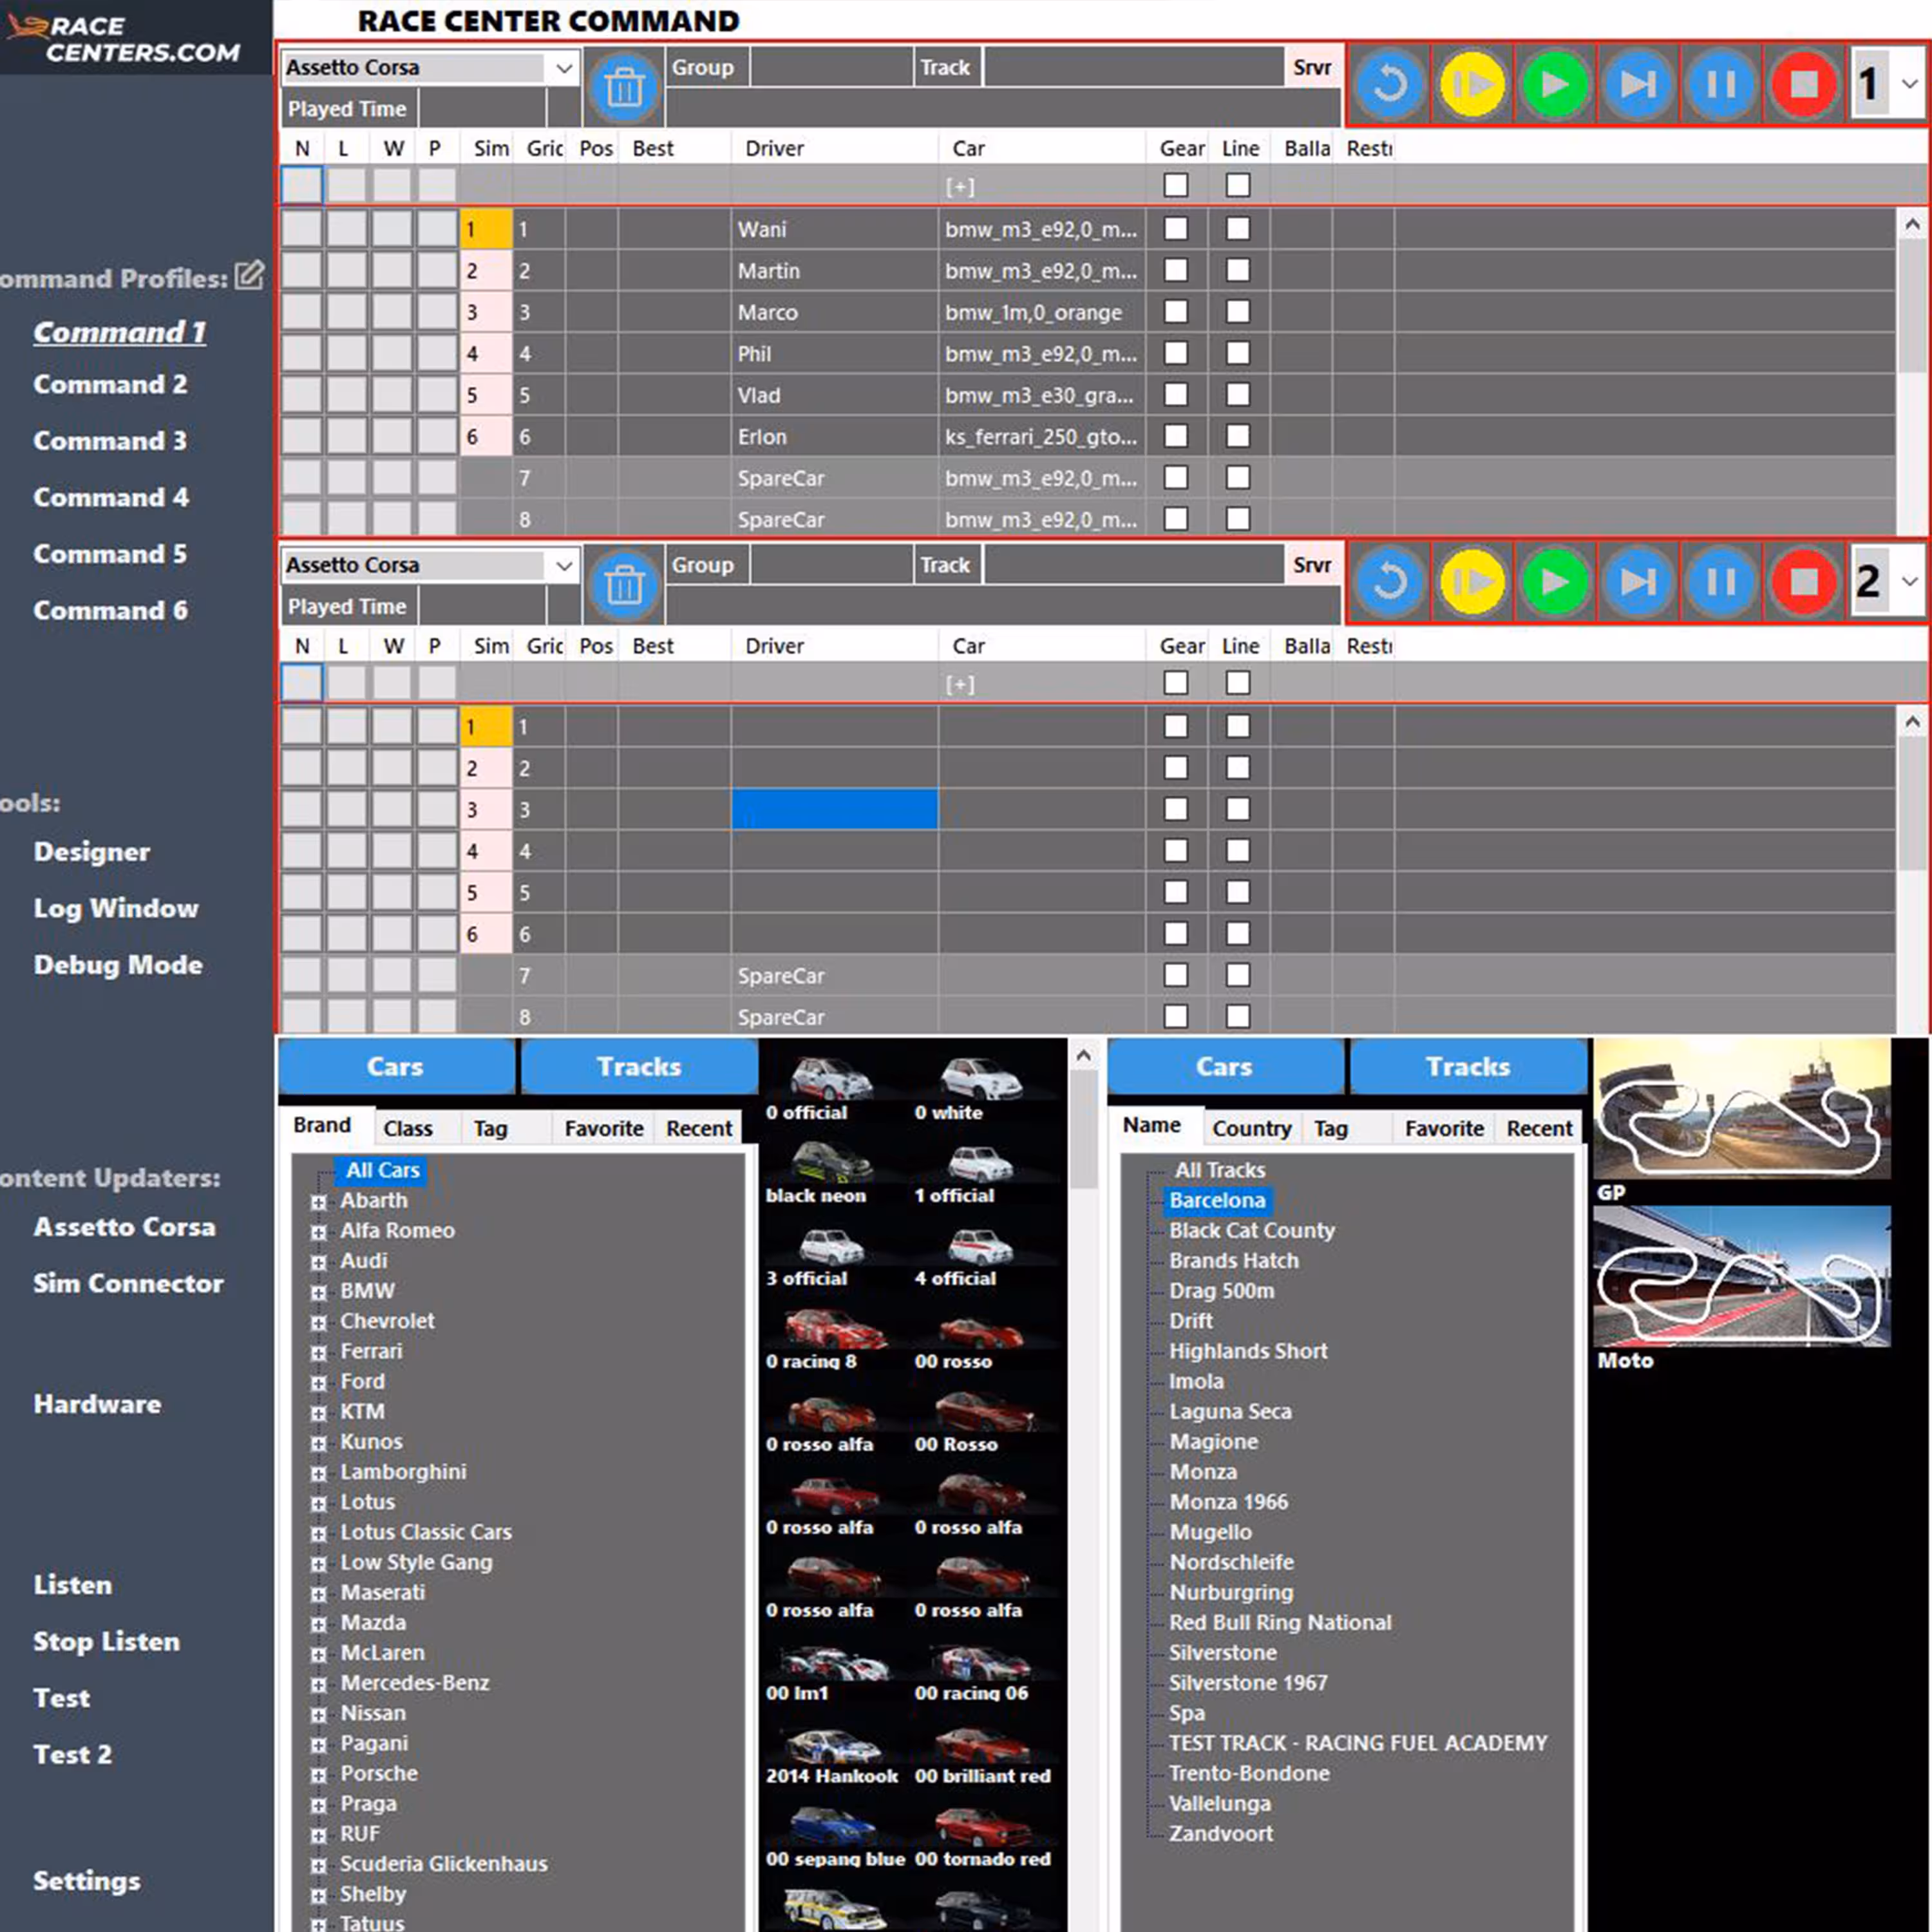Open left browser Recent tab
The image size is (1932, 1932).
[699, 1128]
